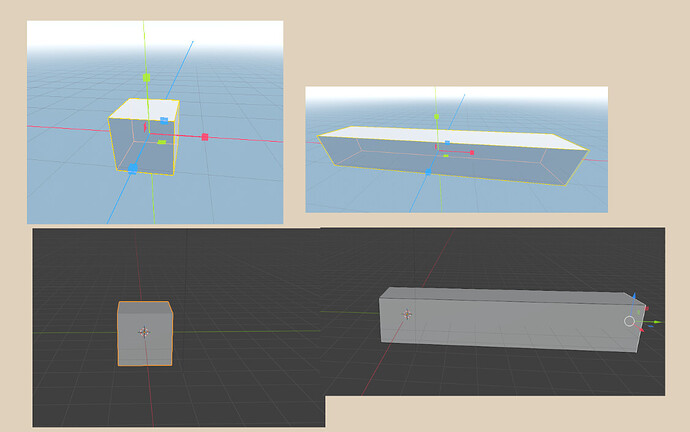Click the white circle gizmo on the dark elongated box
This screenshot has height=432, width=690.
629,321
